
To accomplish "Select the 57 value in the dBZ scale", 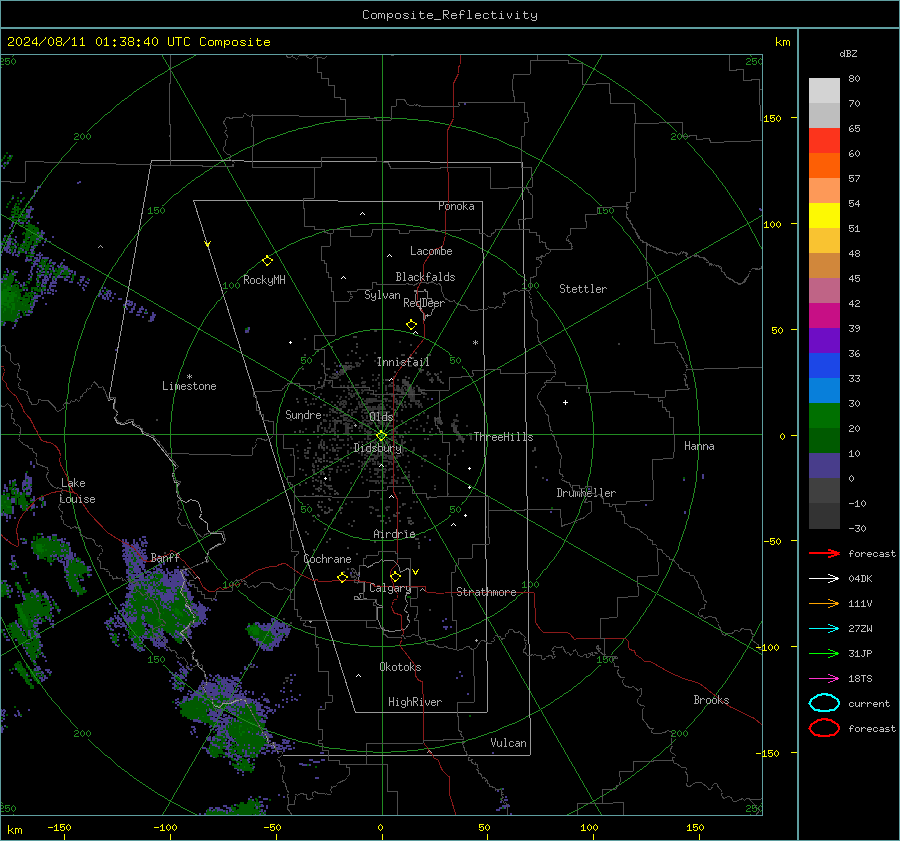I will 854,179.
